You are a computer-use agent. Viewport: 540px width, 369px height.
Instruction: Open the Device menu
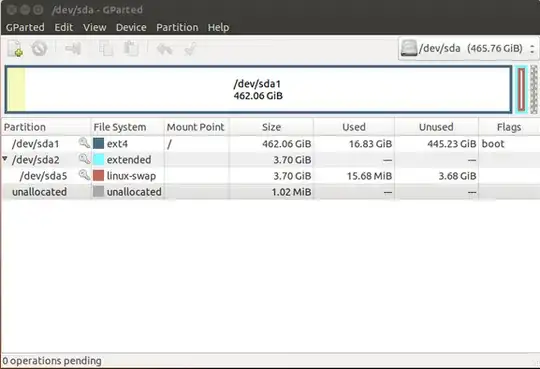131,27
